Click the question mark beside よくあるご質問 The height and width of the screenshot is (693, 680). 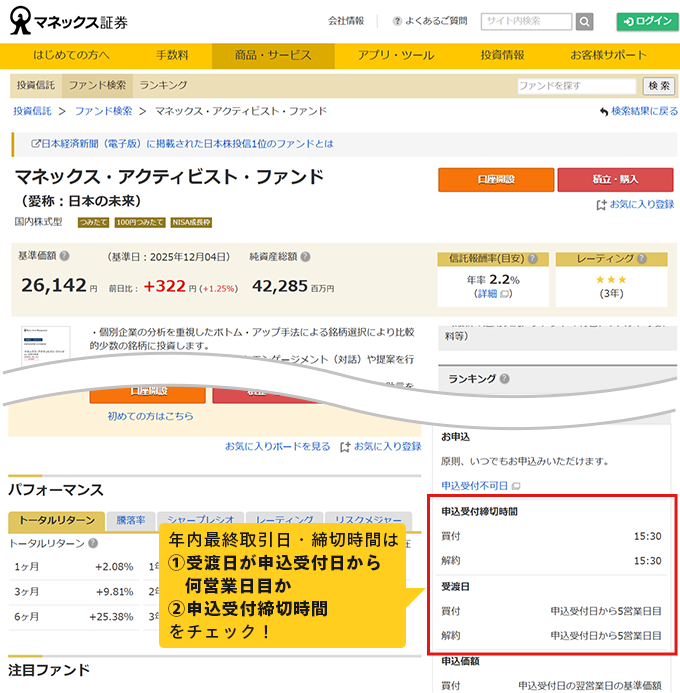397,21
